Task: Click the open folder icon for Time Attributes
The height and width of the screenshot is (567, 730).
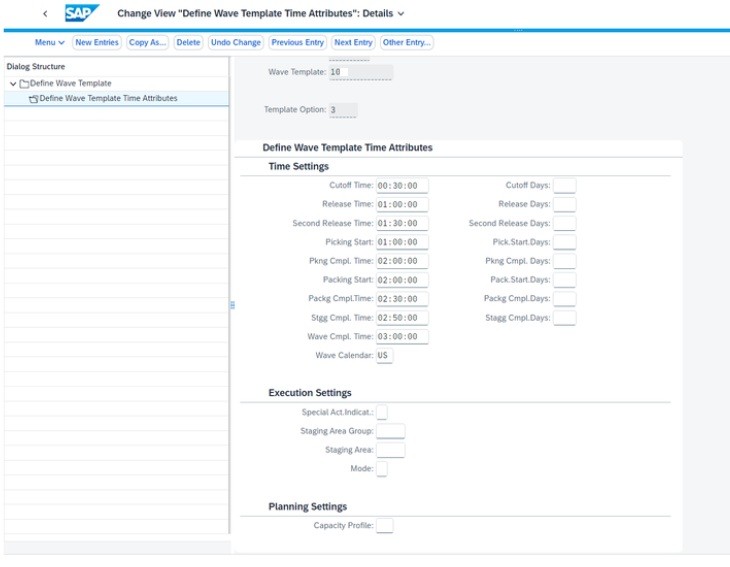Action: (34, 99)
